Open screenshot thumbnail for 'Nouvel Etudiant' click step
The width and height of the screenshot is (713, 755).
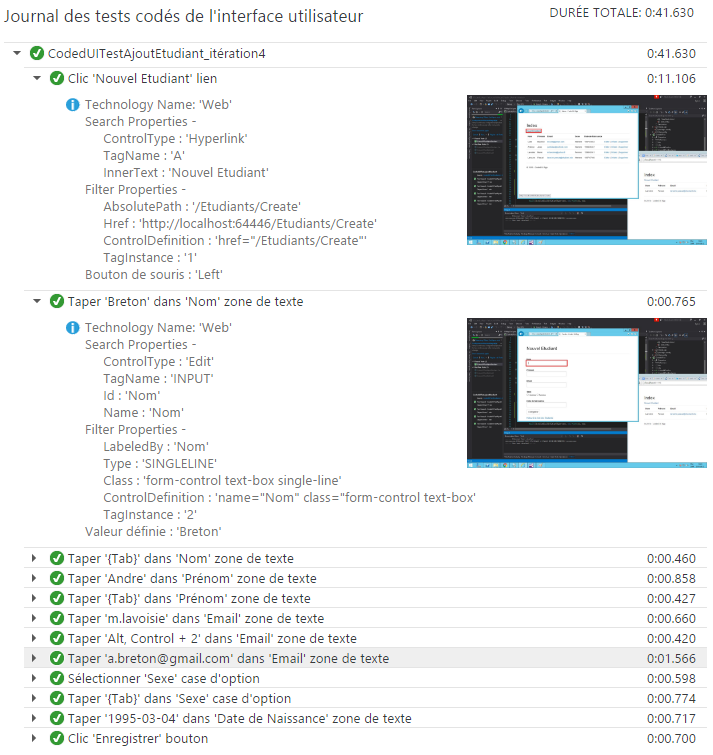point(587,170)
